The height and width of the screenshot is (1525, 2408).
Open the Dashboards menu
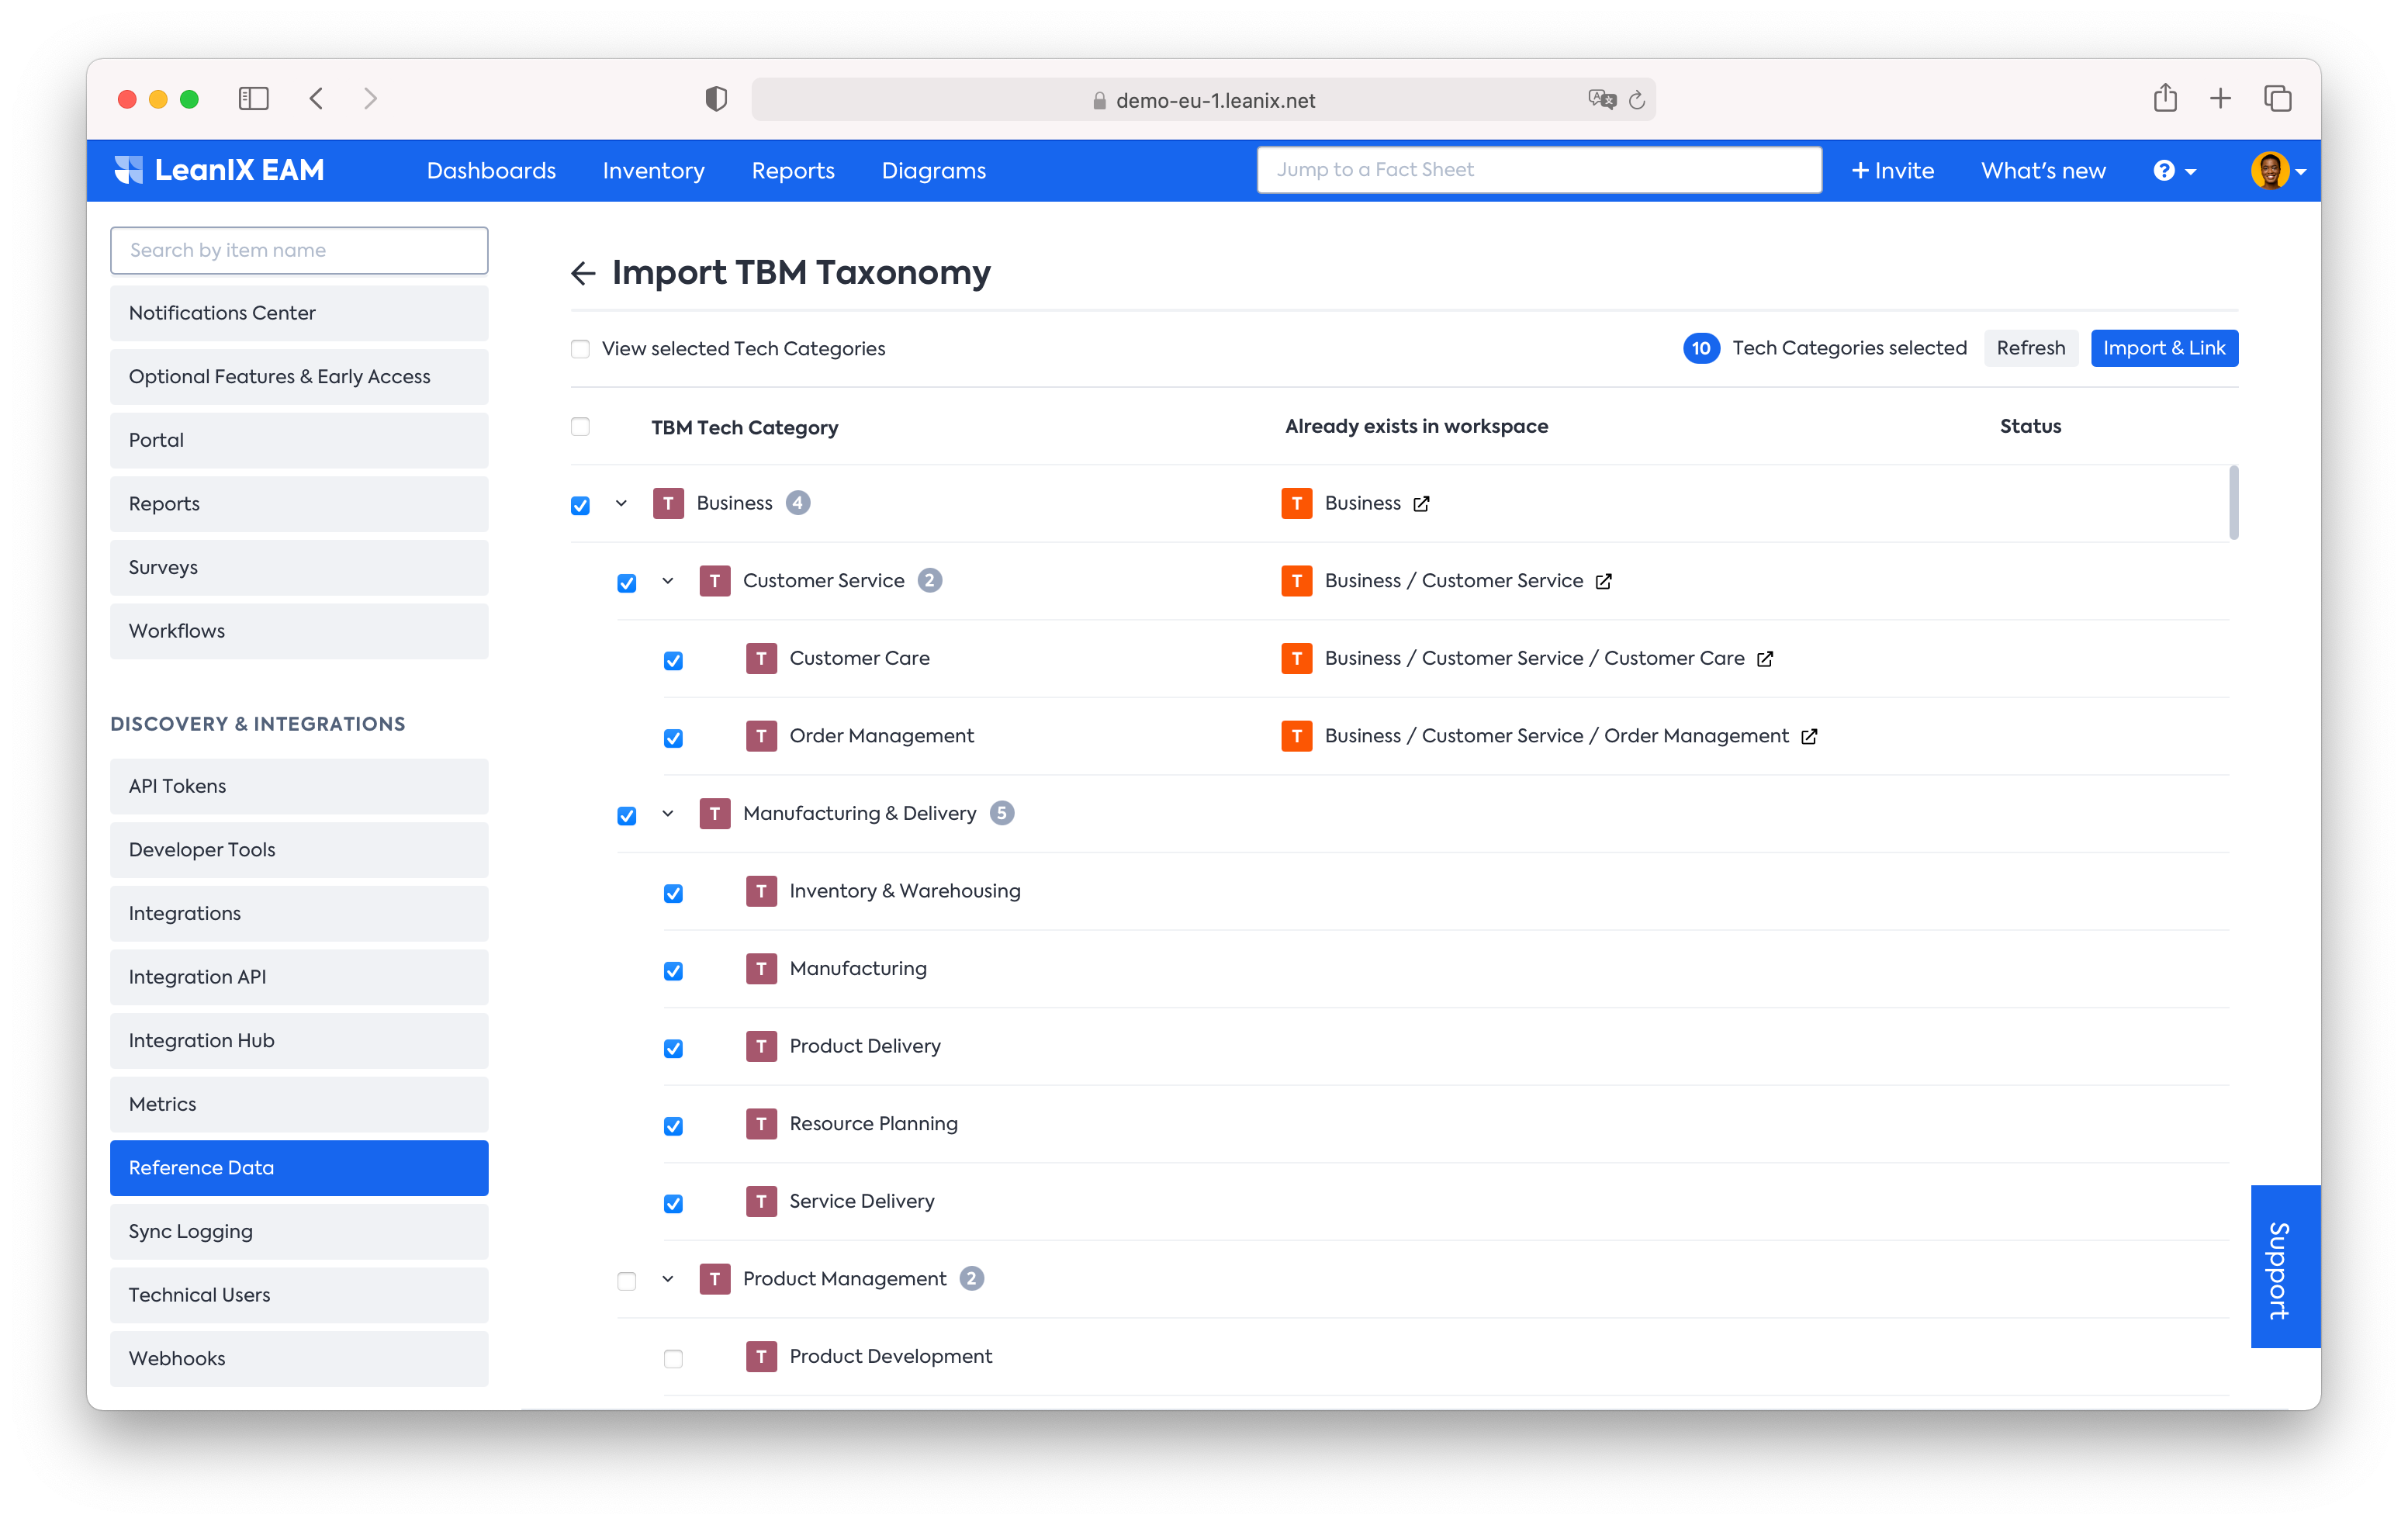click(491, 171)
